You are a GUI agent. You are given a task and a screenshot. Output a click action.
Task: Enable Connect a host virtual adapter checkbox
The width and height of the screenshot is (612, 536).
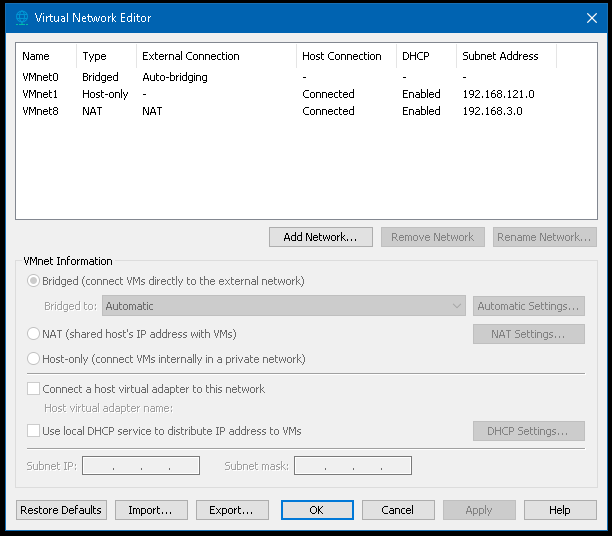[x=34, y=389]
